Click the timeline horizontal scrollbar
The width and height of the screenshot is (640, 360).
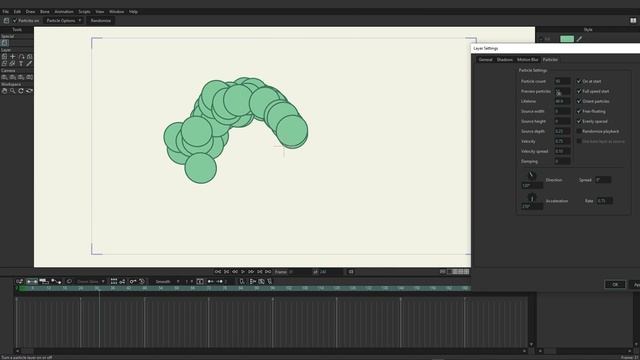[271, 351]
